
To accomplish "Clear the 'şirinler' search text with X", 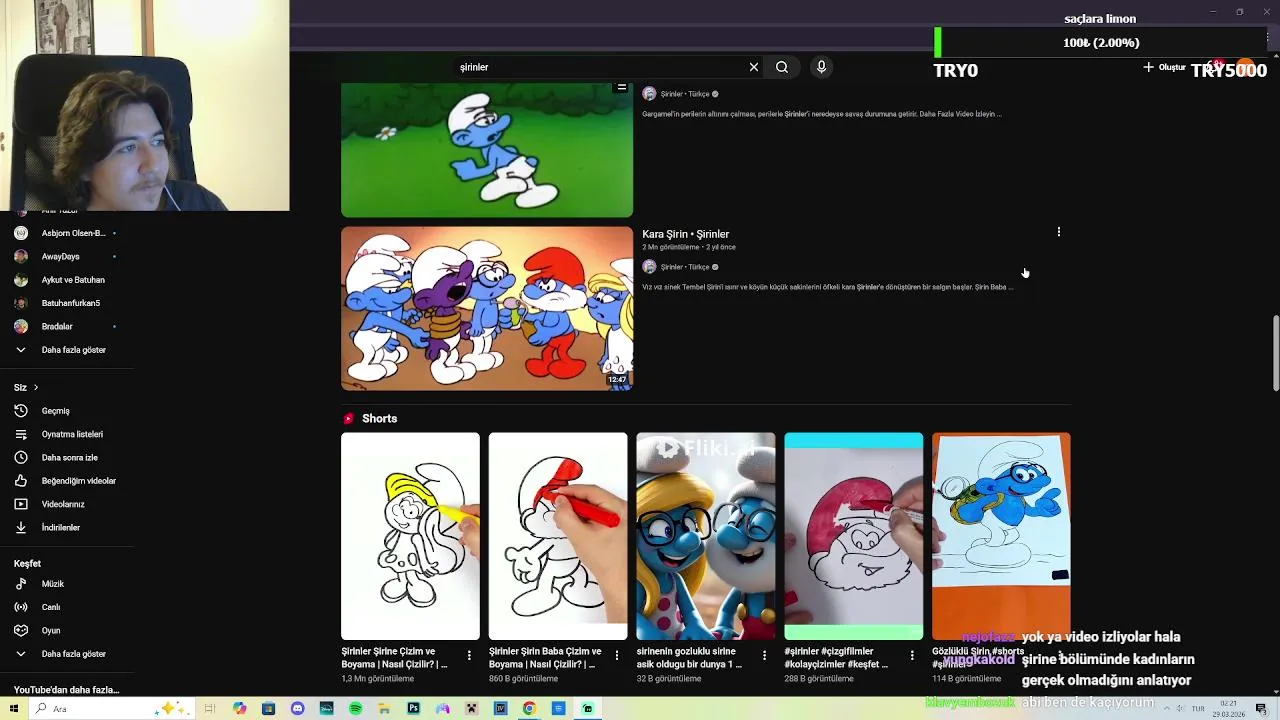I will point(754,67).
